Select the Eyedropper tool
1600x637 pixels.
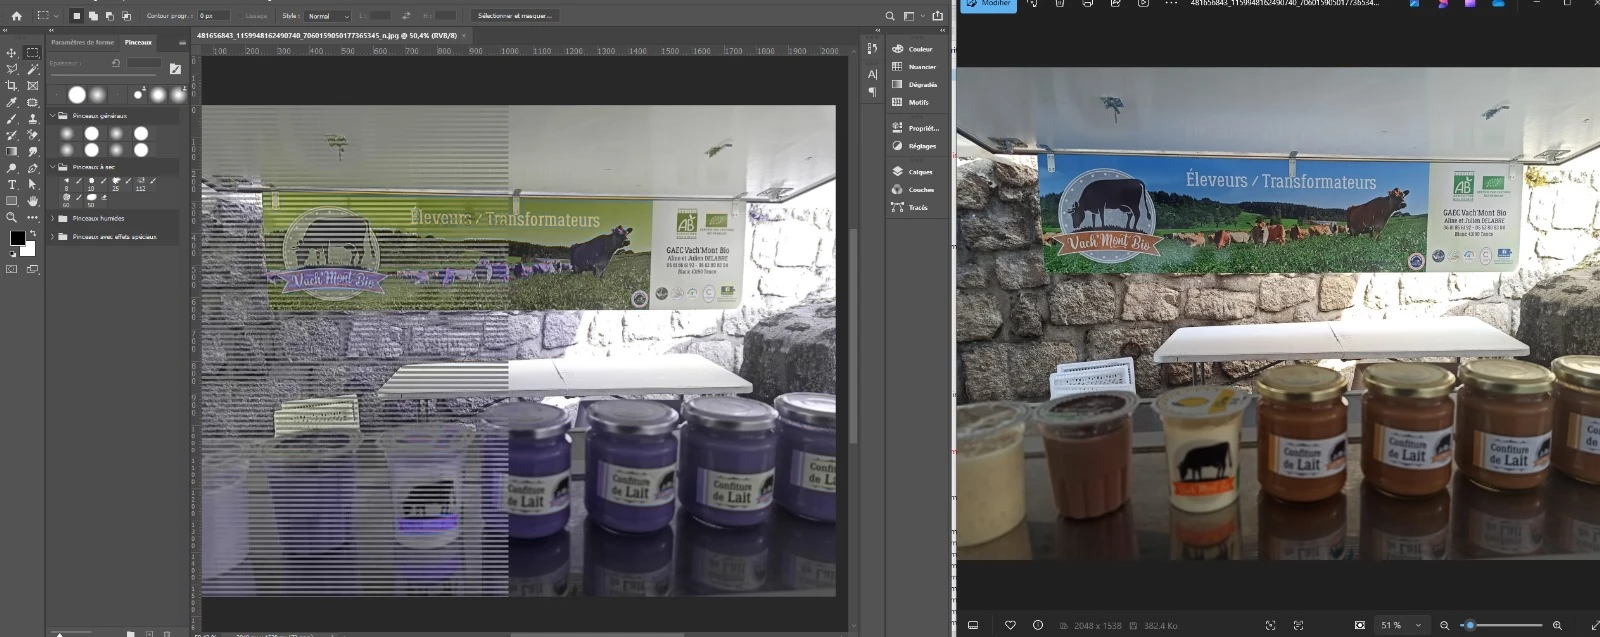click(12, 102)
